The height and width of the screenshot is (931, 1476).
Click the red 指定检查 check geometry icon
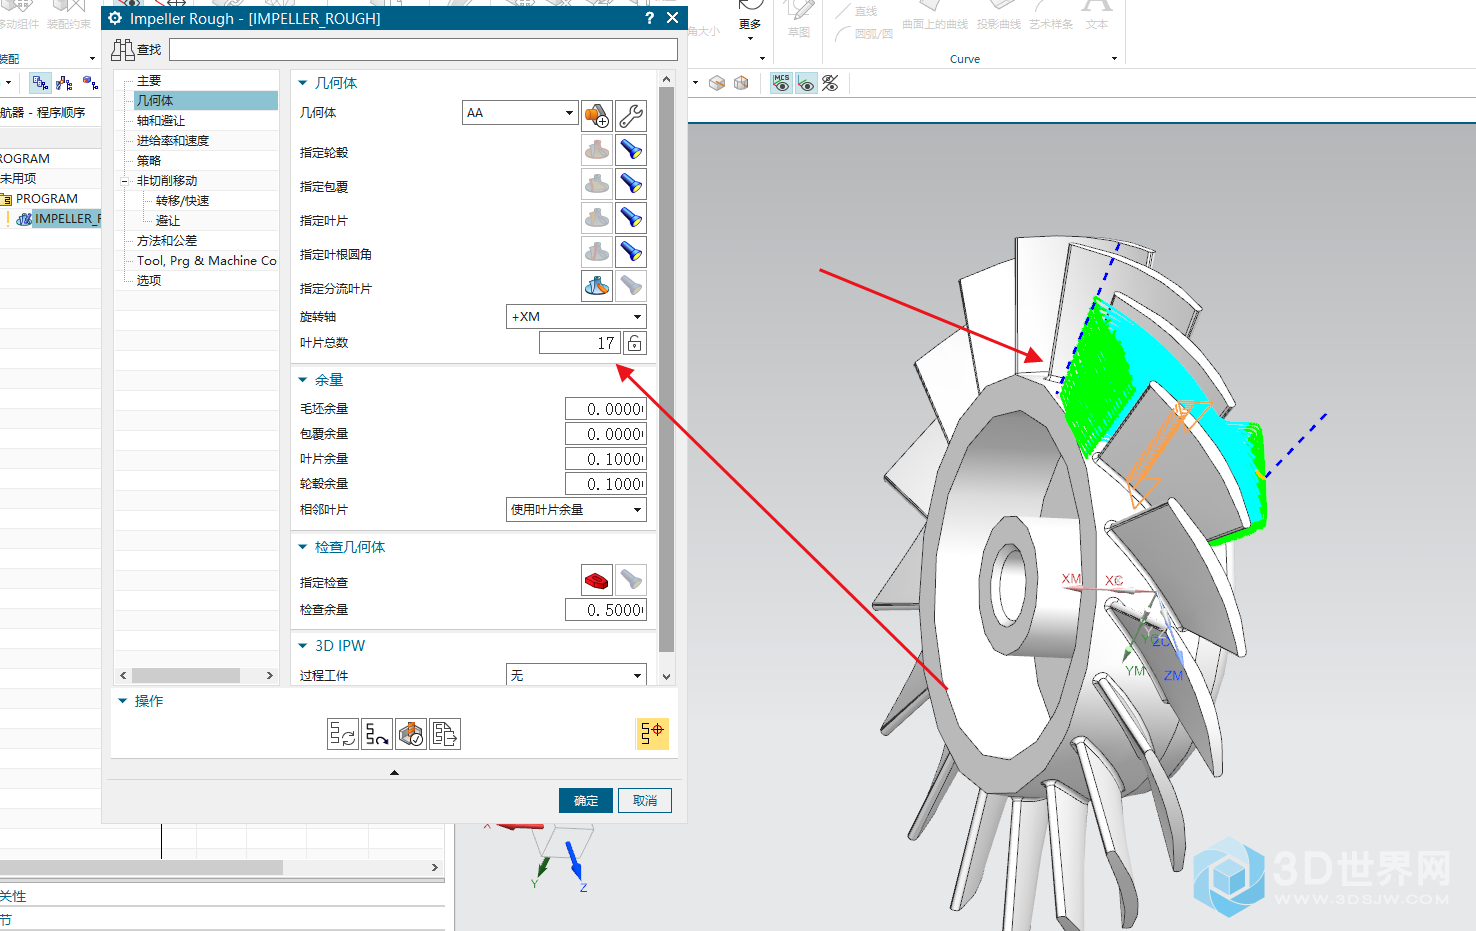(x=597, y=580)
